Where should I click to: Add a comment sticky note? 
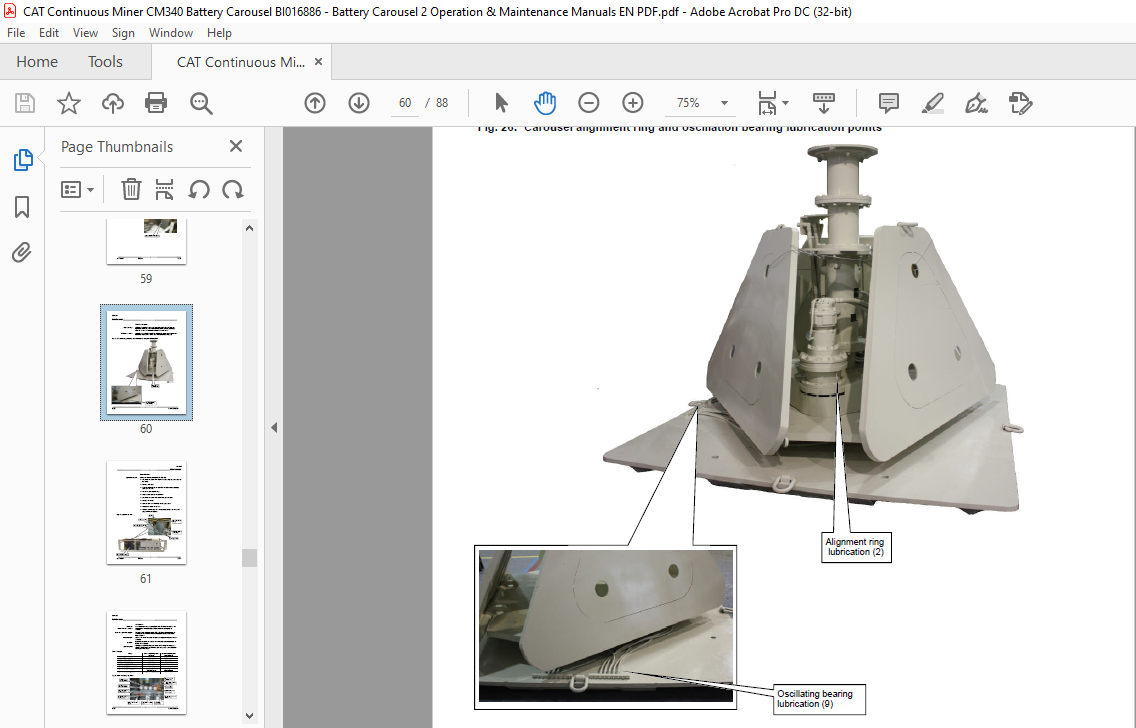click(x=888, y=103)
